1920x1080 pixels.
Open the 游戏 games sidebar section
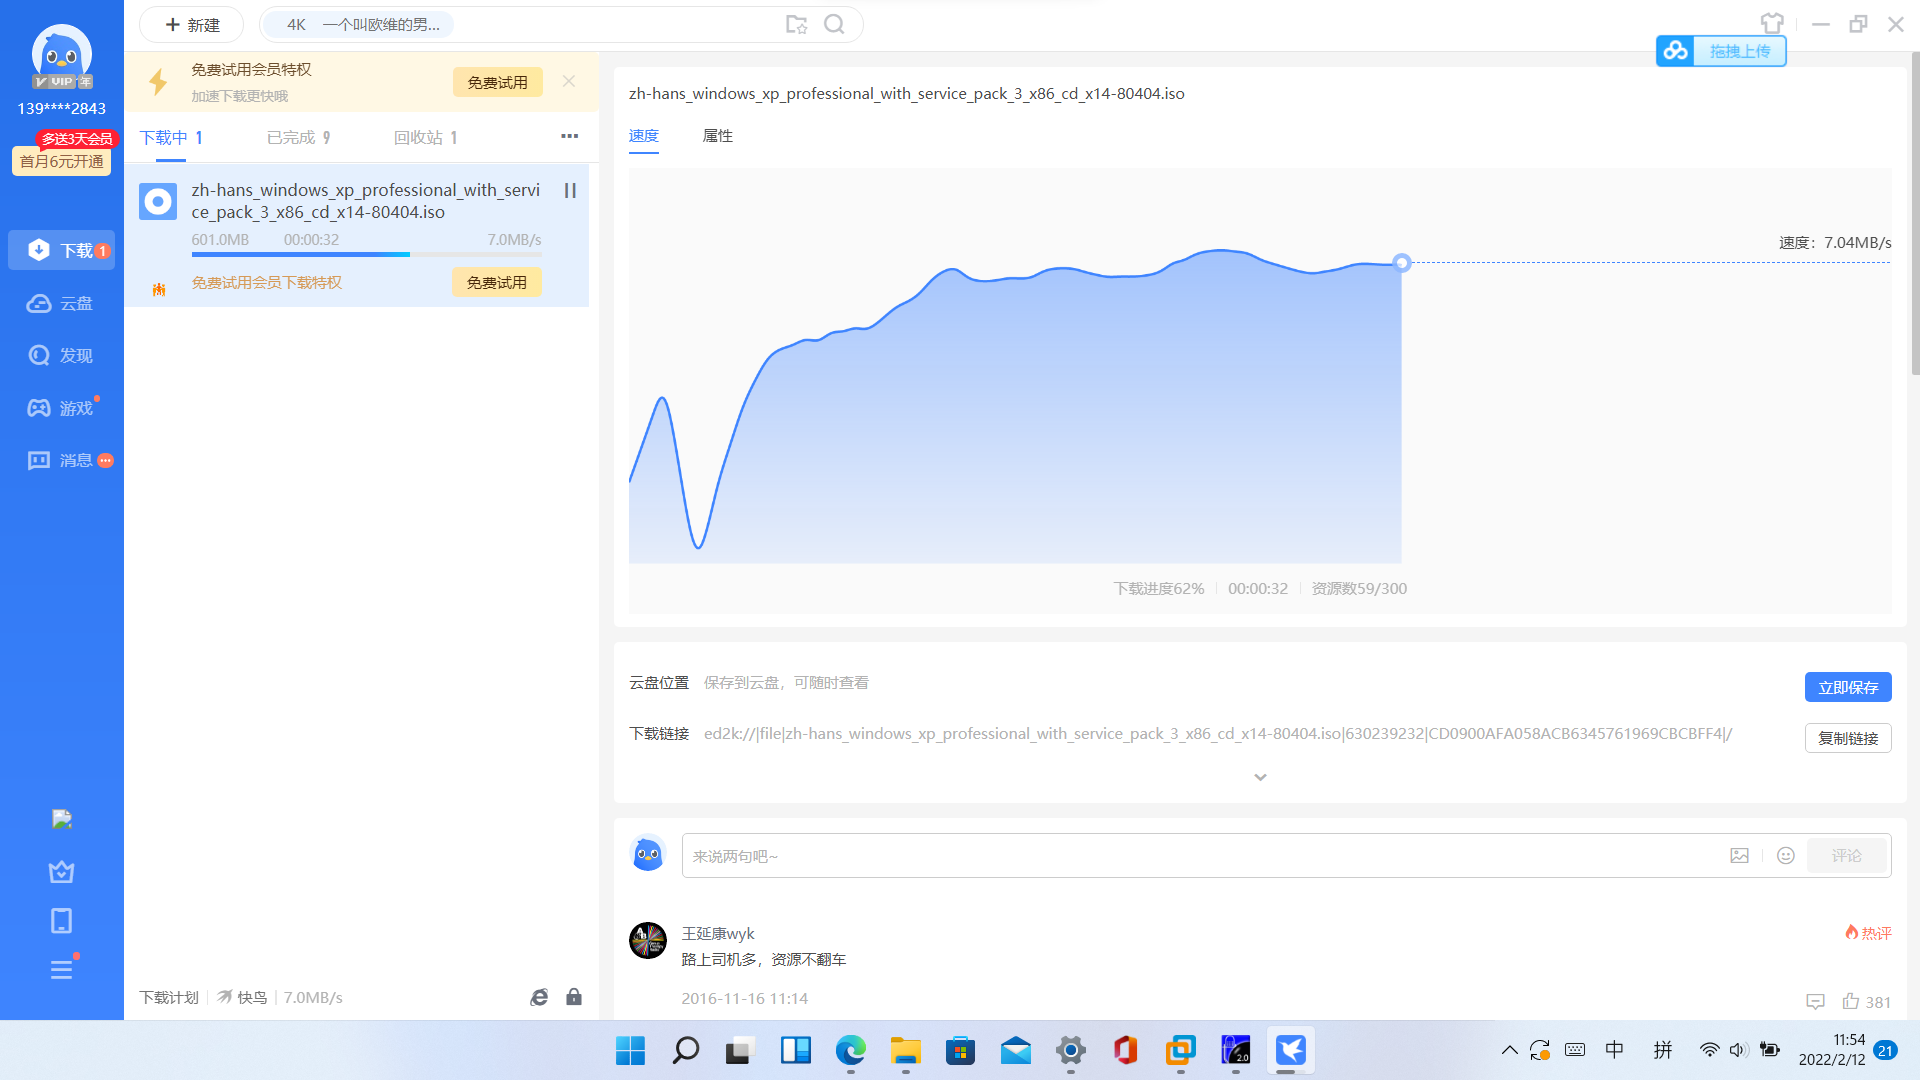pos(61,408)
